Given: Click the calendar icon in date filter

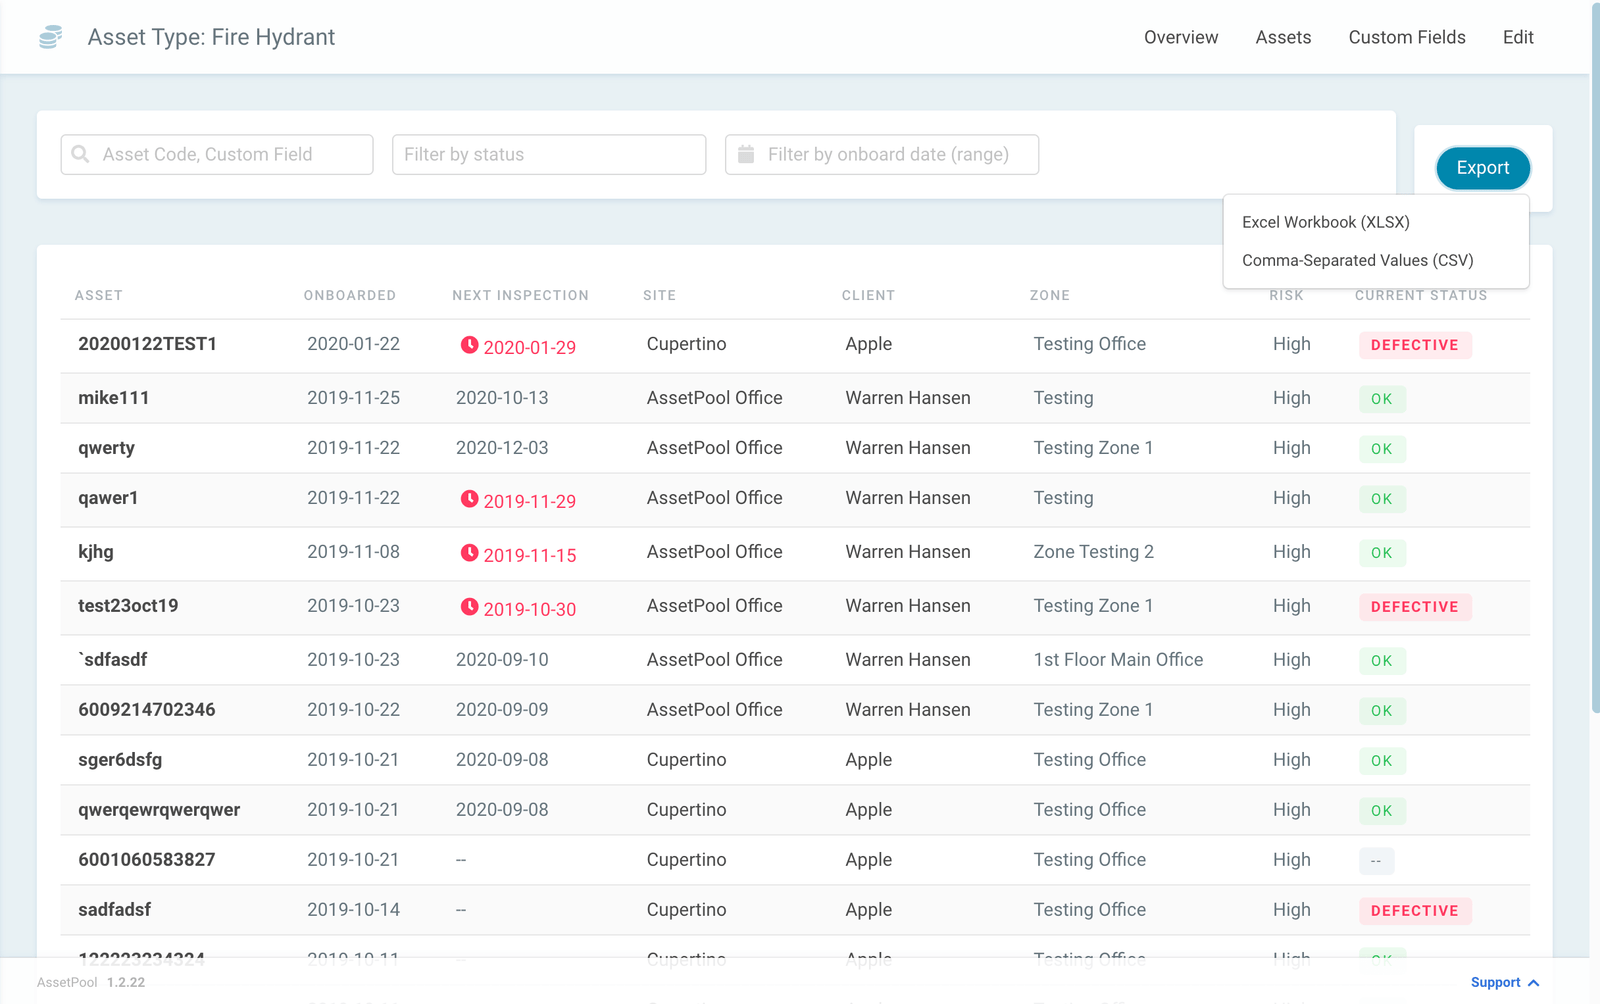Looking at the screenshot, I should [746, 154].
